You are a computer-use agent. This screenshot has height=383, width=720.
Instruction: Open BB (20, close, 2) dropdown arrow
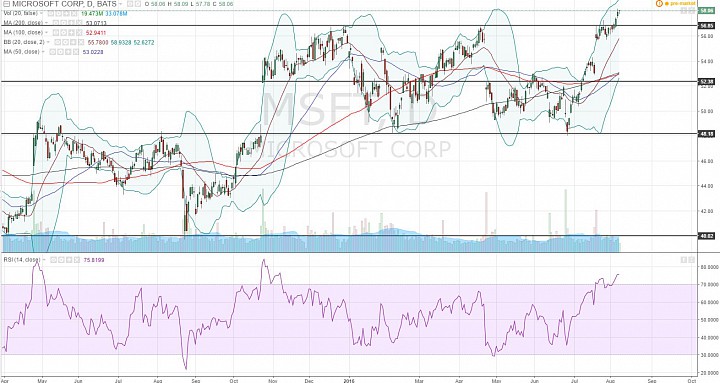tap(48, 42)
